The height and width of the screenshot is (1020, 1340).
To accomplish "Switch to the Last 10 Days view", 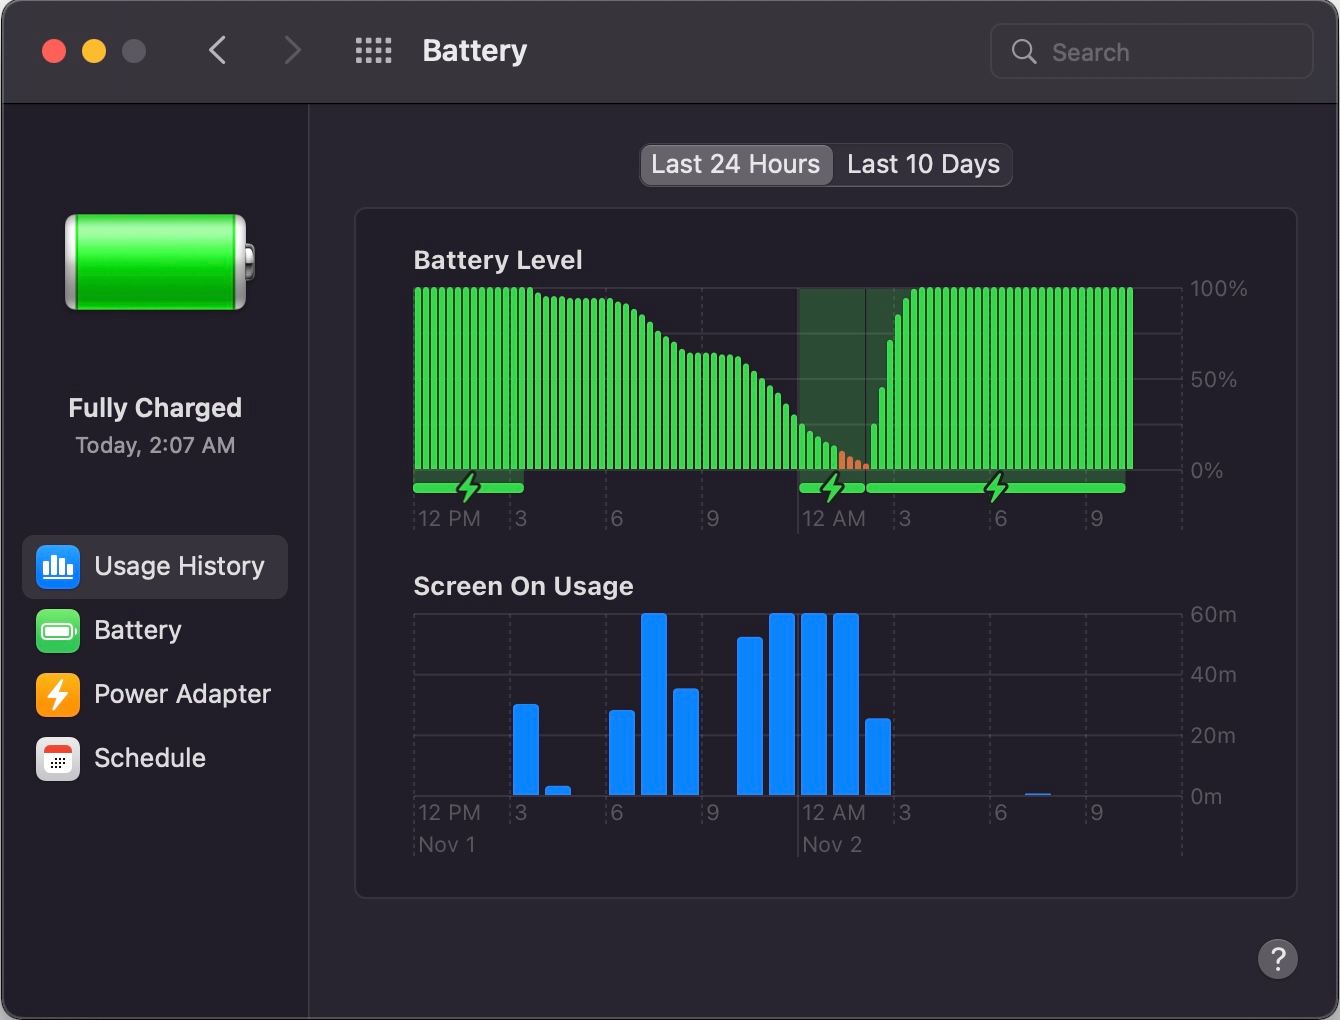I will pos(921,164).
